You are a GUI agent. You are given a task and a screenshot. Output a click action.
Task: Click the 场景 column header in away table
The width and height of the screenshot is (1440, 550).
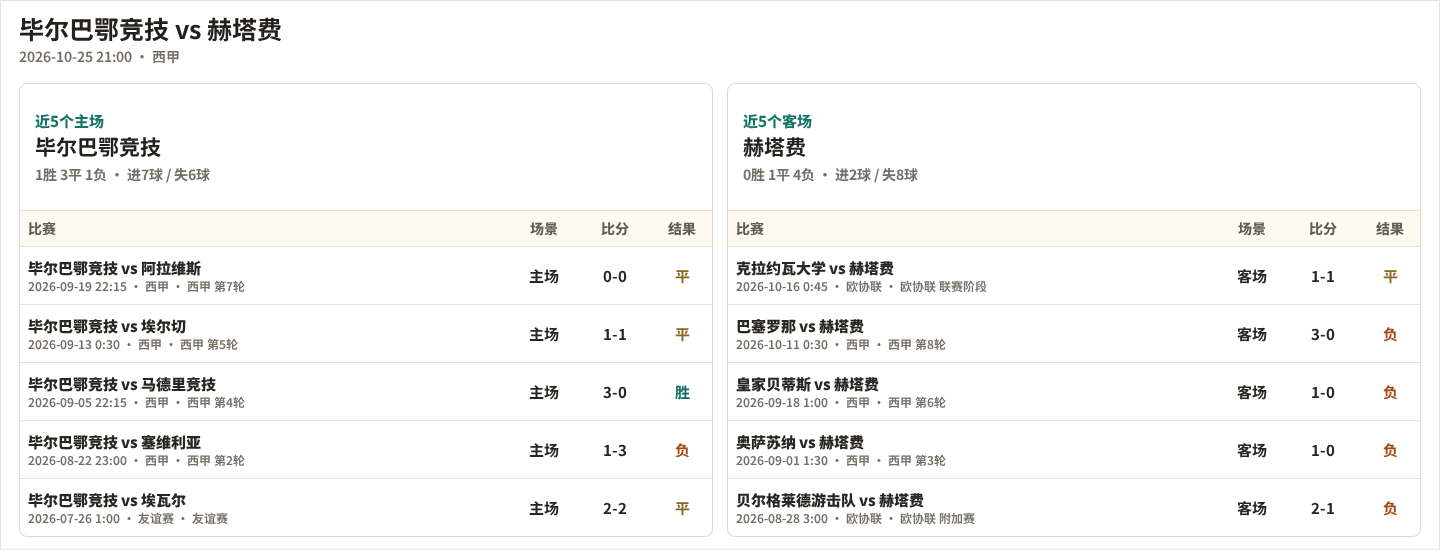[1252, 229]
